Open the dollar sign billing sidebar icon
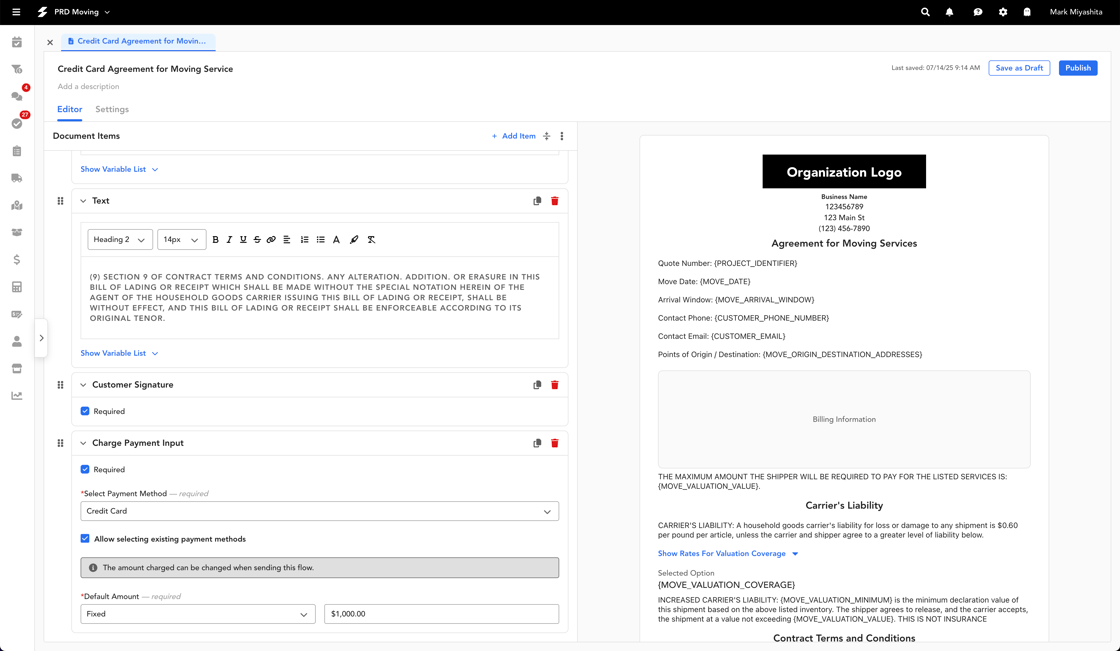This screenshot has height=651, width=1120. [17, 259]
